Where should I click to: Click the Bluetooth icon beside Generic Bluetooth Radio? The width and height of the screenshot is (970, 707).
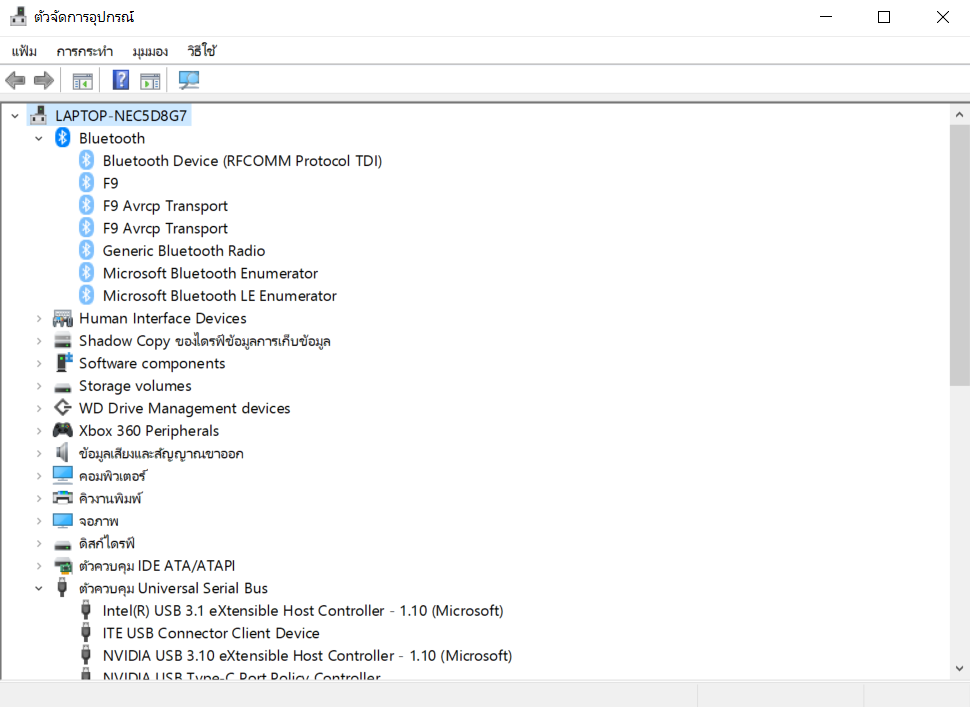(87, 250)
